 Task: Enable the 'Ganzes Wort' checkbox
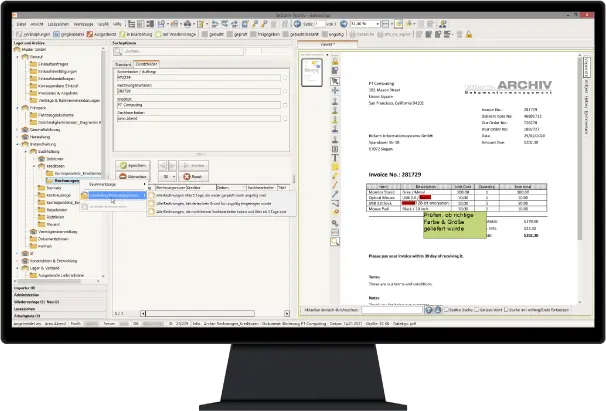pos(477,310)
